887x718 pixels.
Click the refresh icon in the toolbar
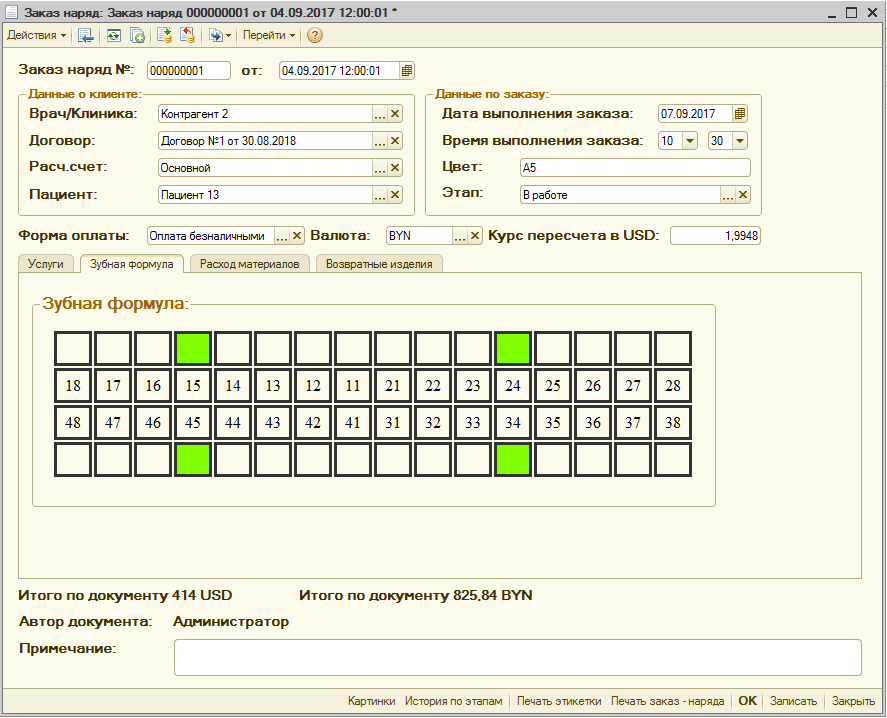point(114,35)
